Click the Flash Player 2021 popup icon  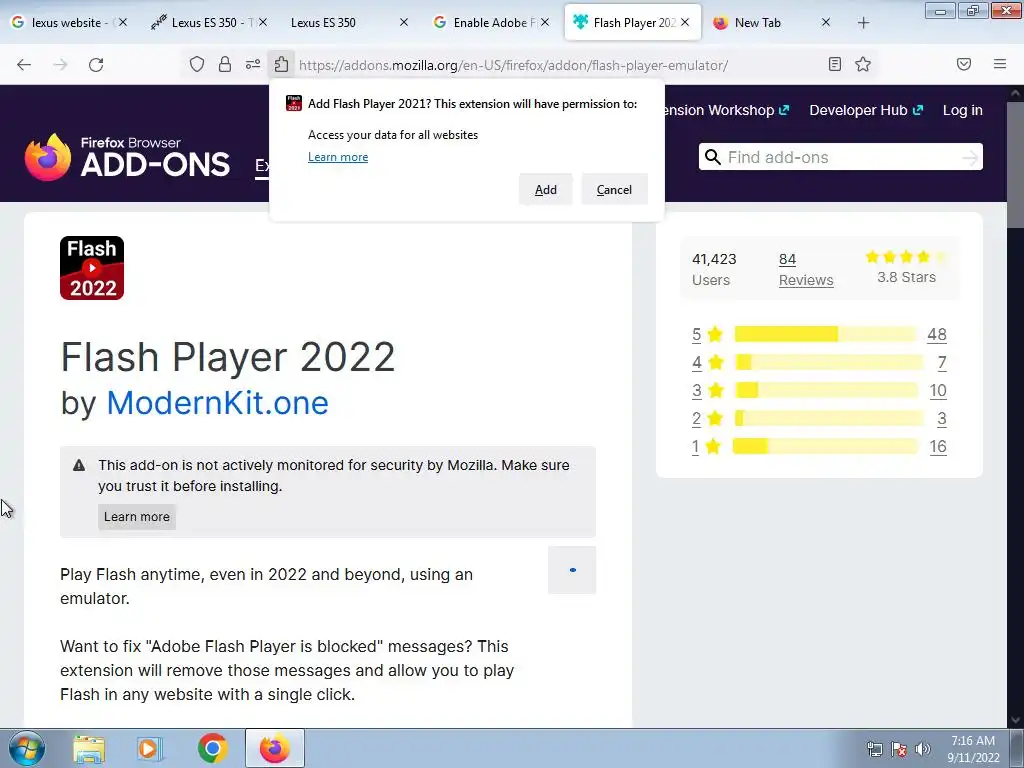[294, 103]
